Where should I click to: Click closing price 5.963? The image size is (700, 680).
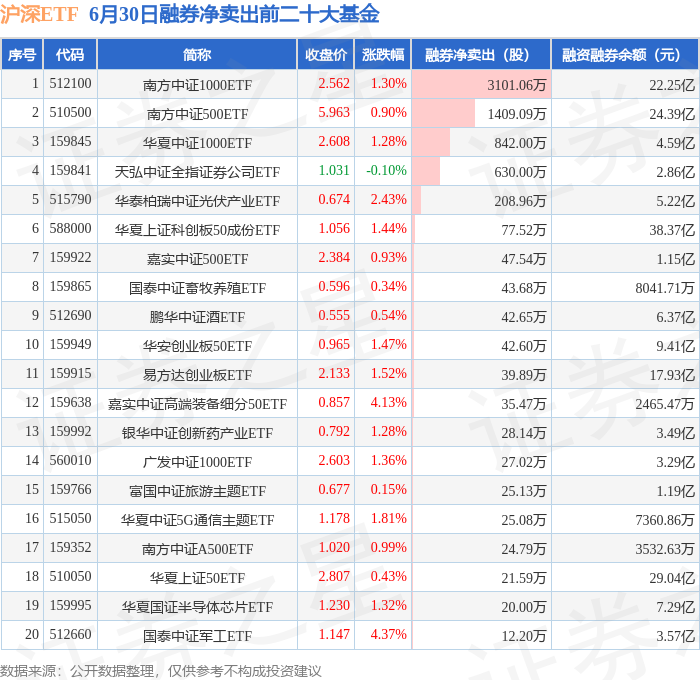[x=334, y=113]
